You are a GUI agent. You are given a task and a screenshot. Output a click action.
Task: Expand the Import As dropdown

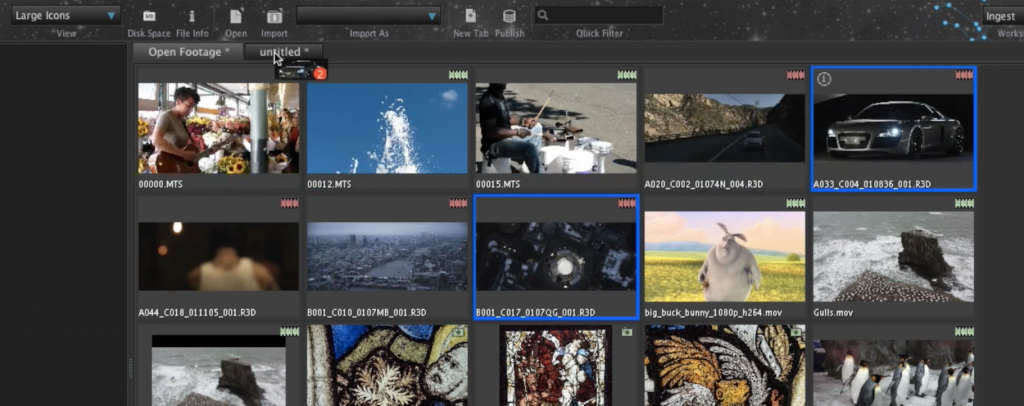tap(369, 16)
